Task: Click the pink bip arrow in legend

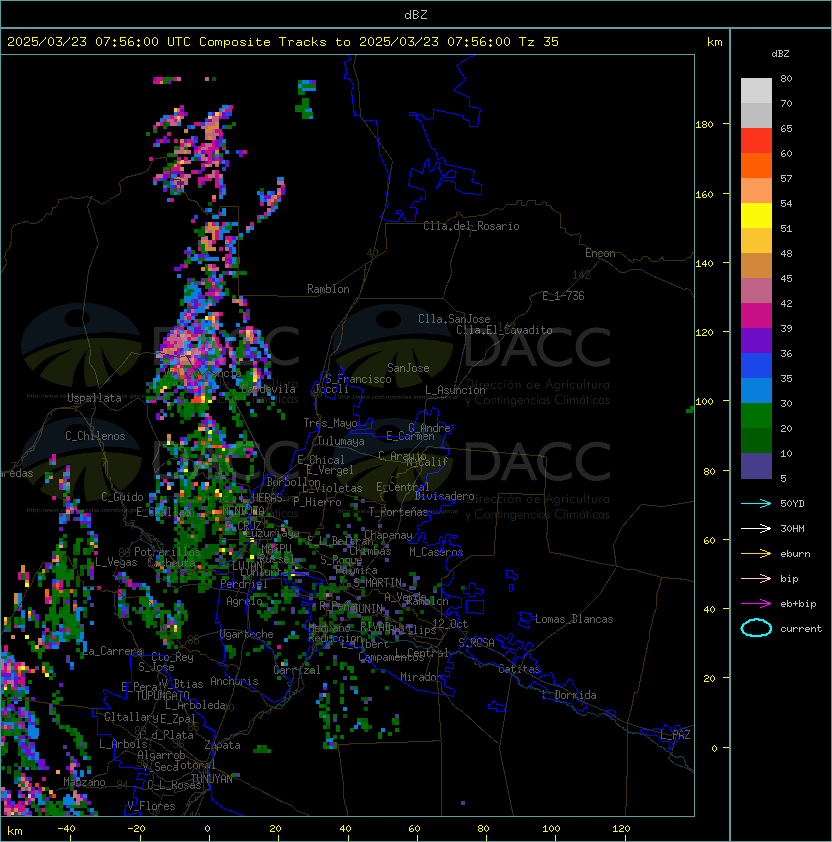Action: tap(756, 578)
